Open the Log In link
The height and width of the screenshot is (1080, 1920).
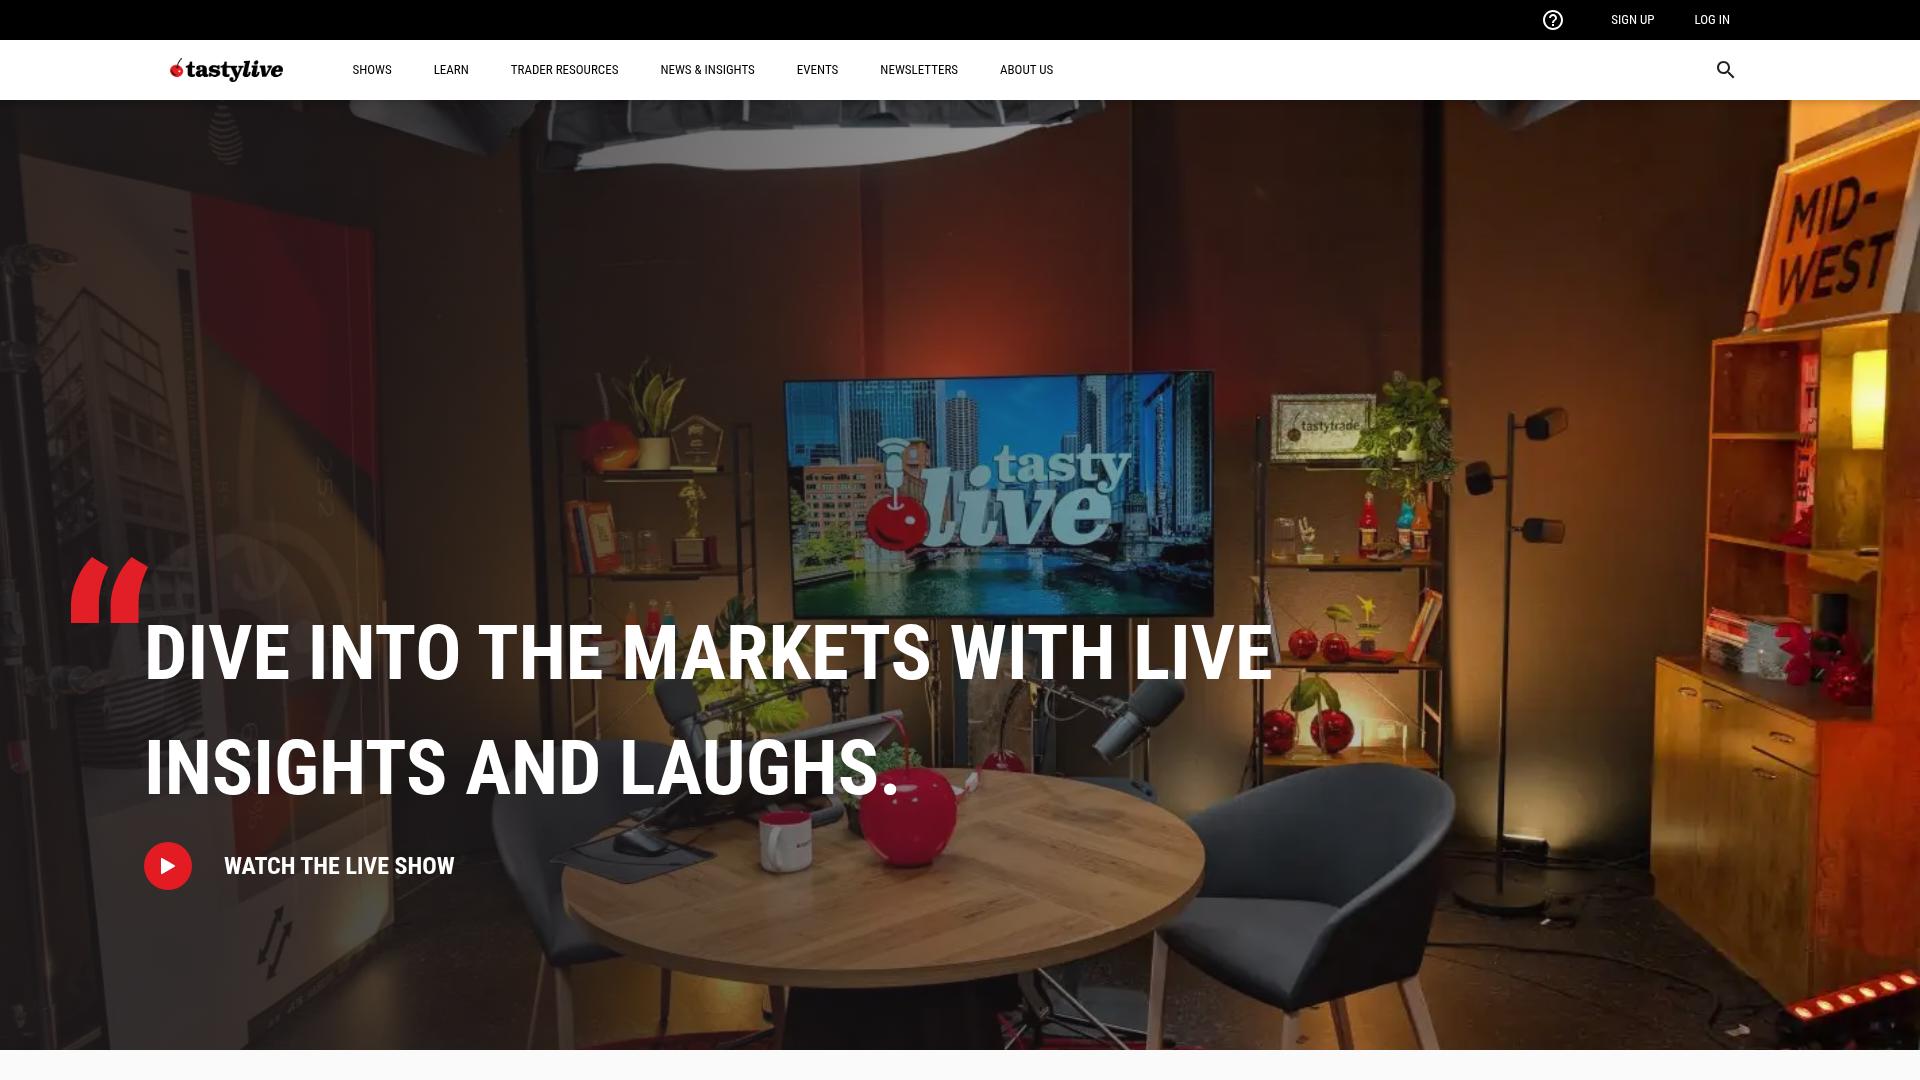(x=1711, y=20)
